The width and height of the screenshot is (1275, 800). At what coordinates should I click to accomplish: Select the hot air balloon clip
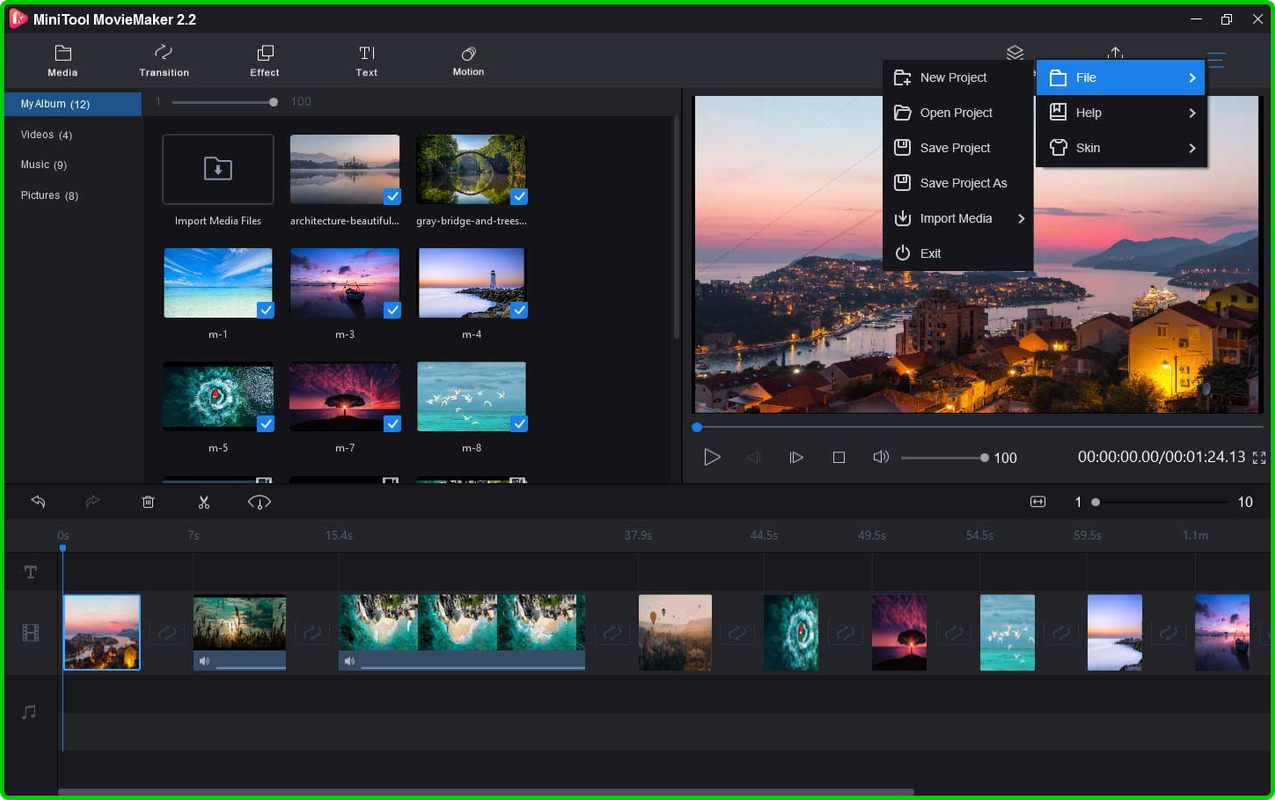coord(675,632)
